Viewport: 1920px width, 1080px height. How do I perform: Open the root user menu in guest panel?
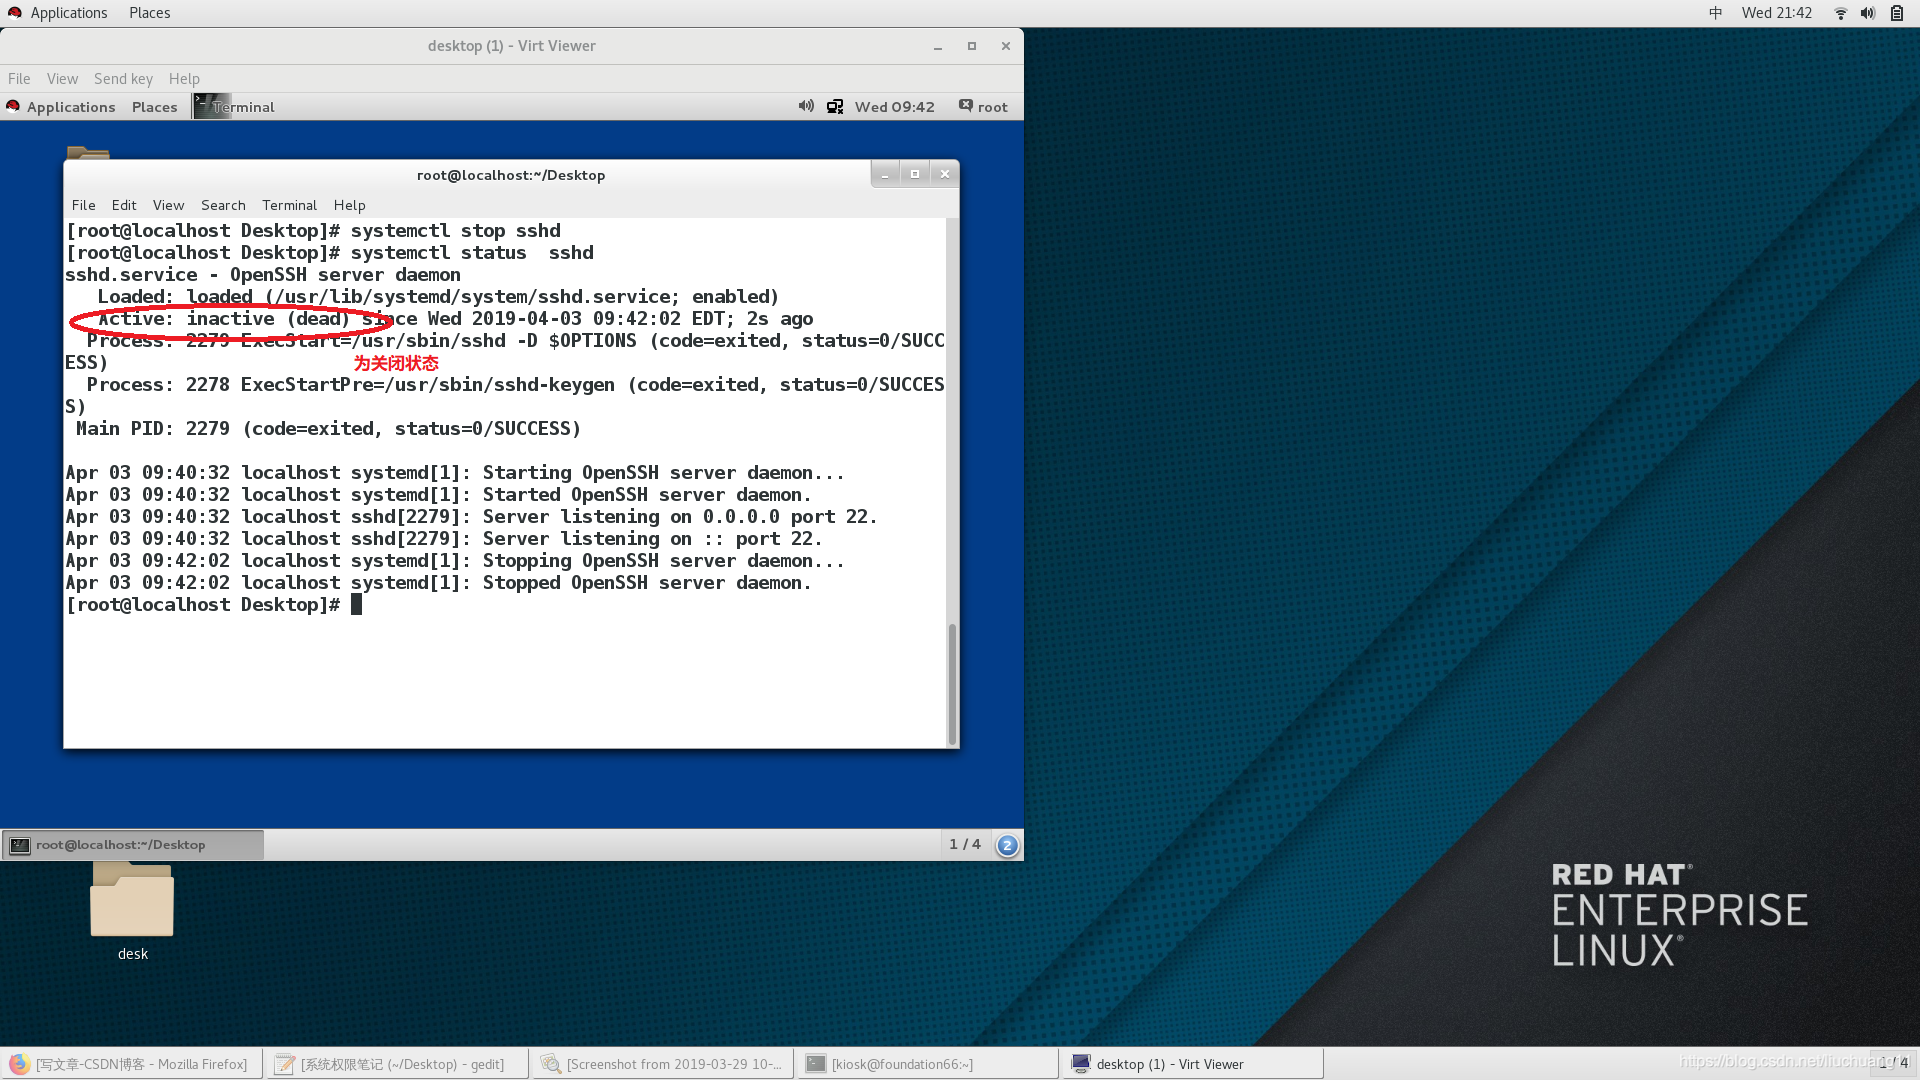tap(983, 107)
